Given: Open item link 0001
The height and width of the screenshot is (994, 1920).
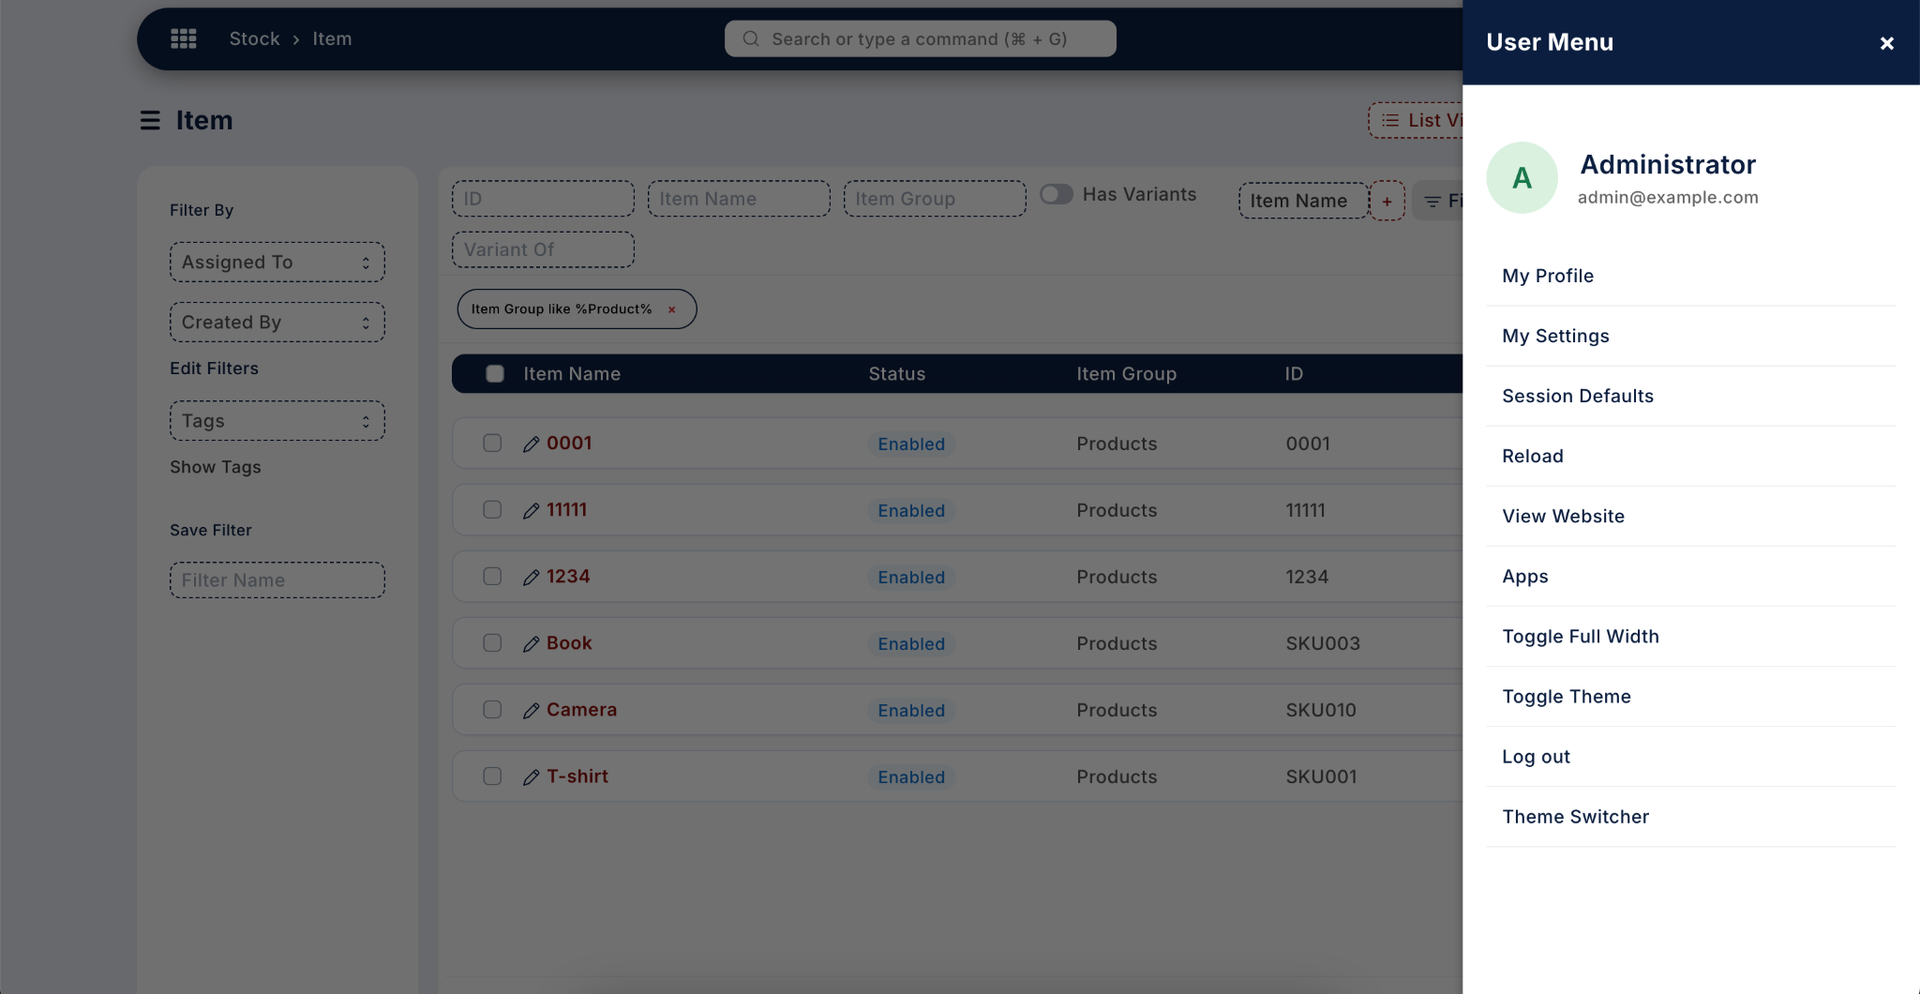Looking at the screenshot, I should point(569,443).
